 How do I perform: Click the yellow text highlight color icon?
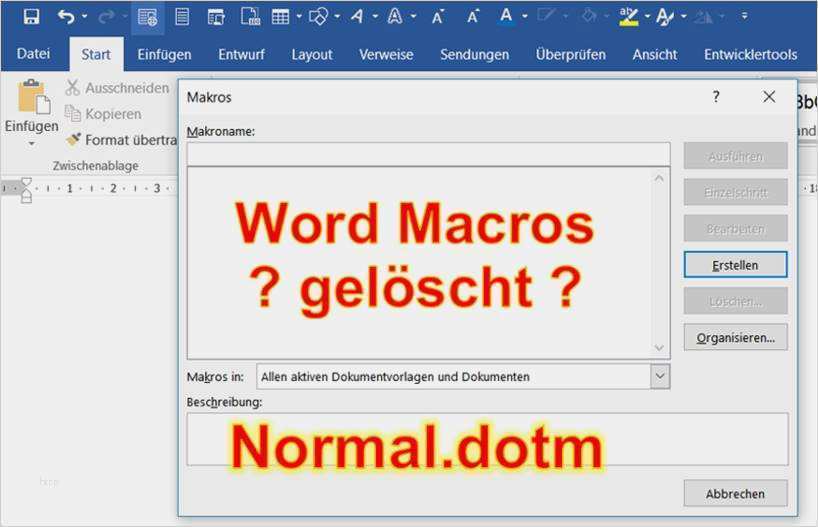(629, 17)
